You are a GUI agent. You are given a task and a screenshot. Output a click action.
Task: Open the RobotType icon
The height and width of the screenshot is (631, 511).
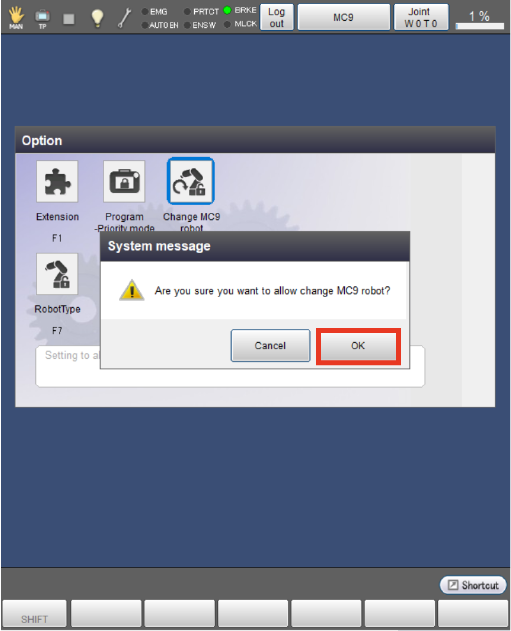57,274
